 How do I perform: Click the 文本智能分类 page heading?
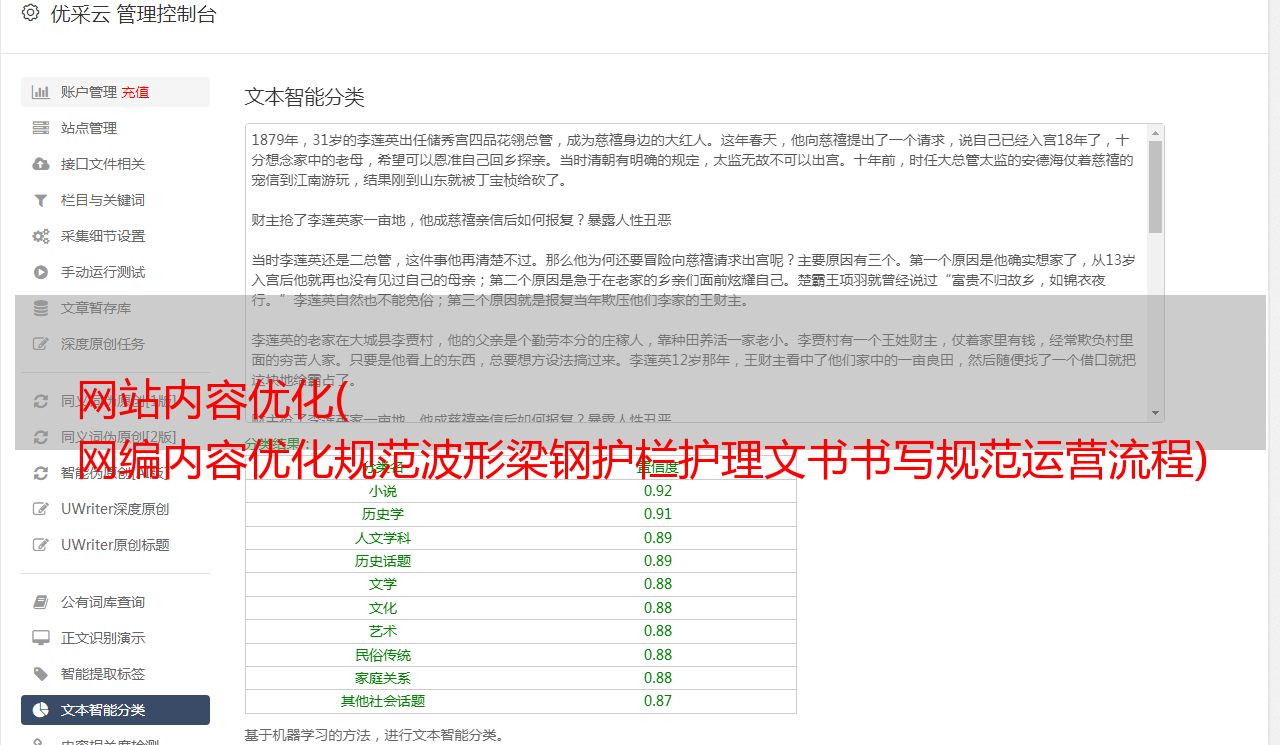[305, 97]
